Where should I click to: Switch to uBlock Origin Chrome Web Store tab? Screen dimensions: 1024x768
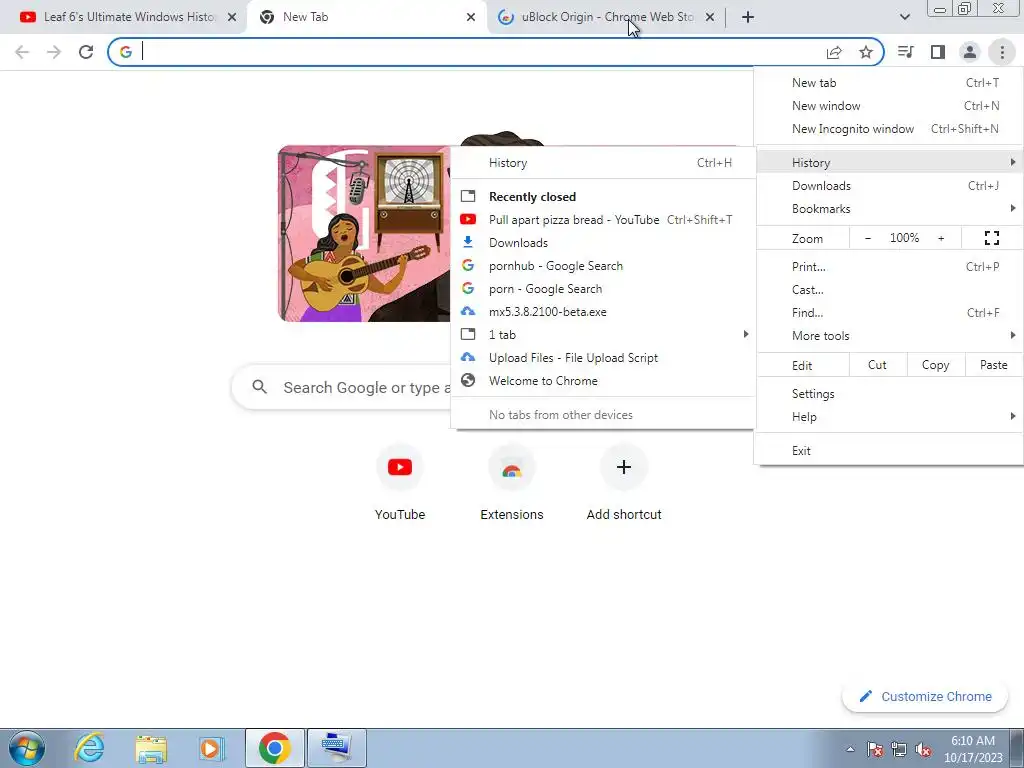[599, 17]
